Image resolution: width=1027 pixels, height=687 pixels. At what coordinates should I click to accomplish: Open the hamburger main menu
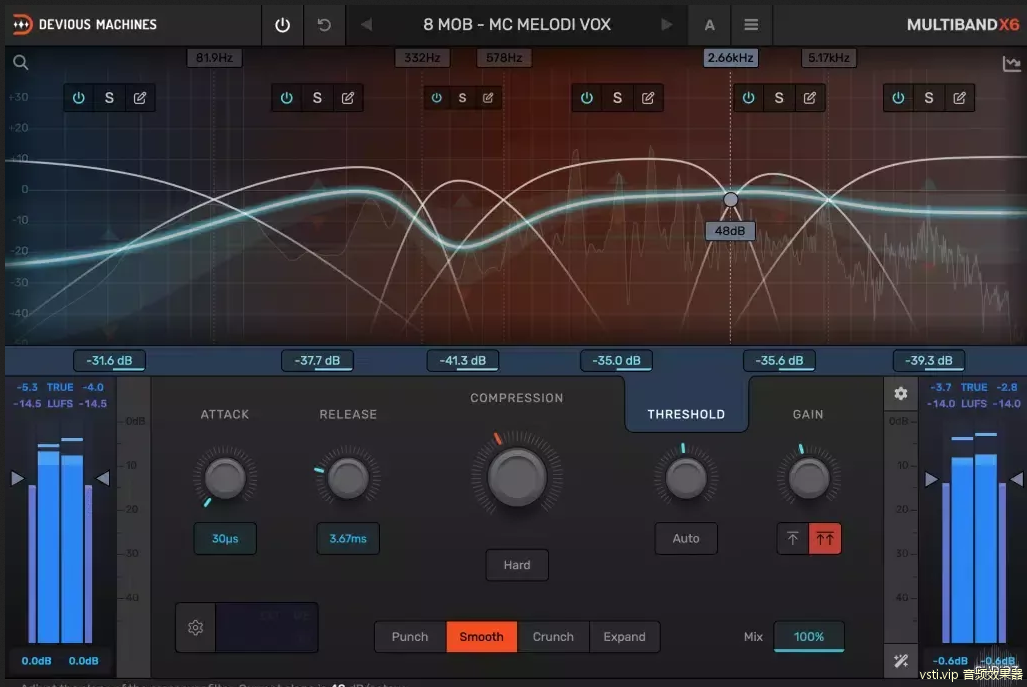tap(751, 25)
